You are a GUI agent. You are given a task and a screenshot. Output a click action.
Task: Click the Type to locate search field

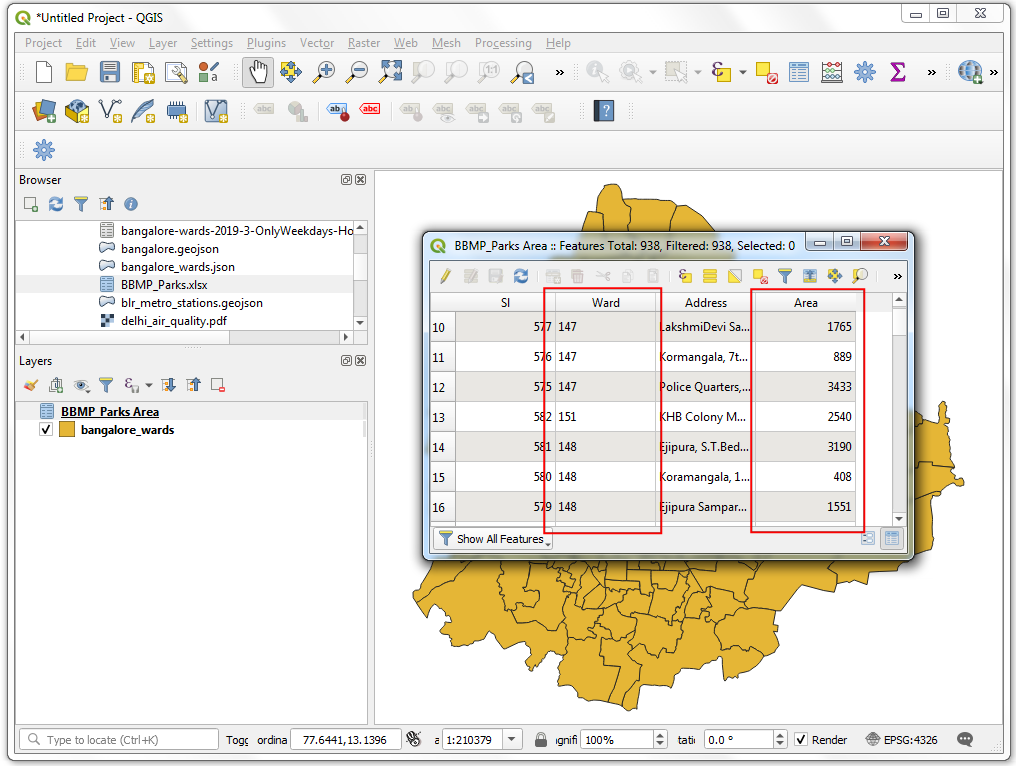point(118,739)
